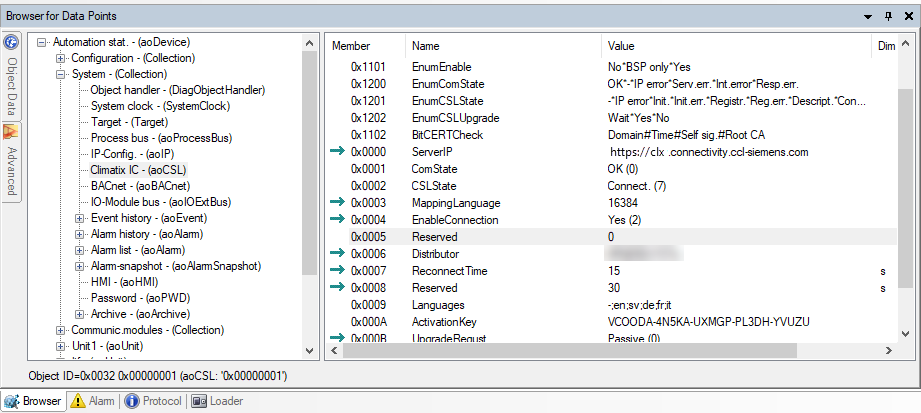Viewport: 921px width, 413px height.
Task: Click the writable arrow icon for Distributor
Action: [x=338, y=254]
